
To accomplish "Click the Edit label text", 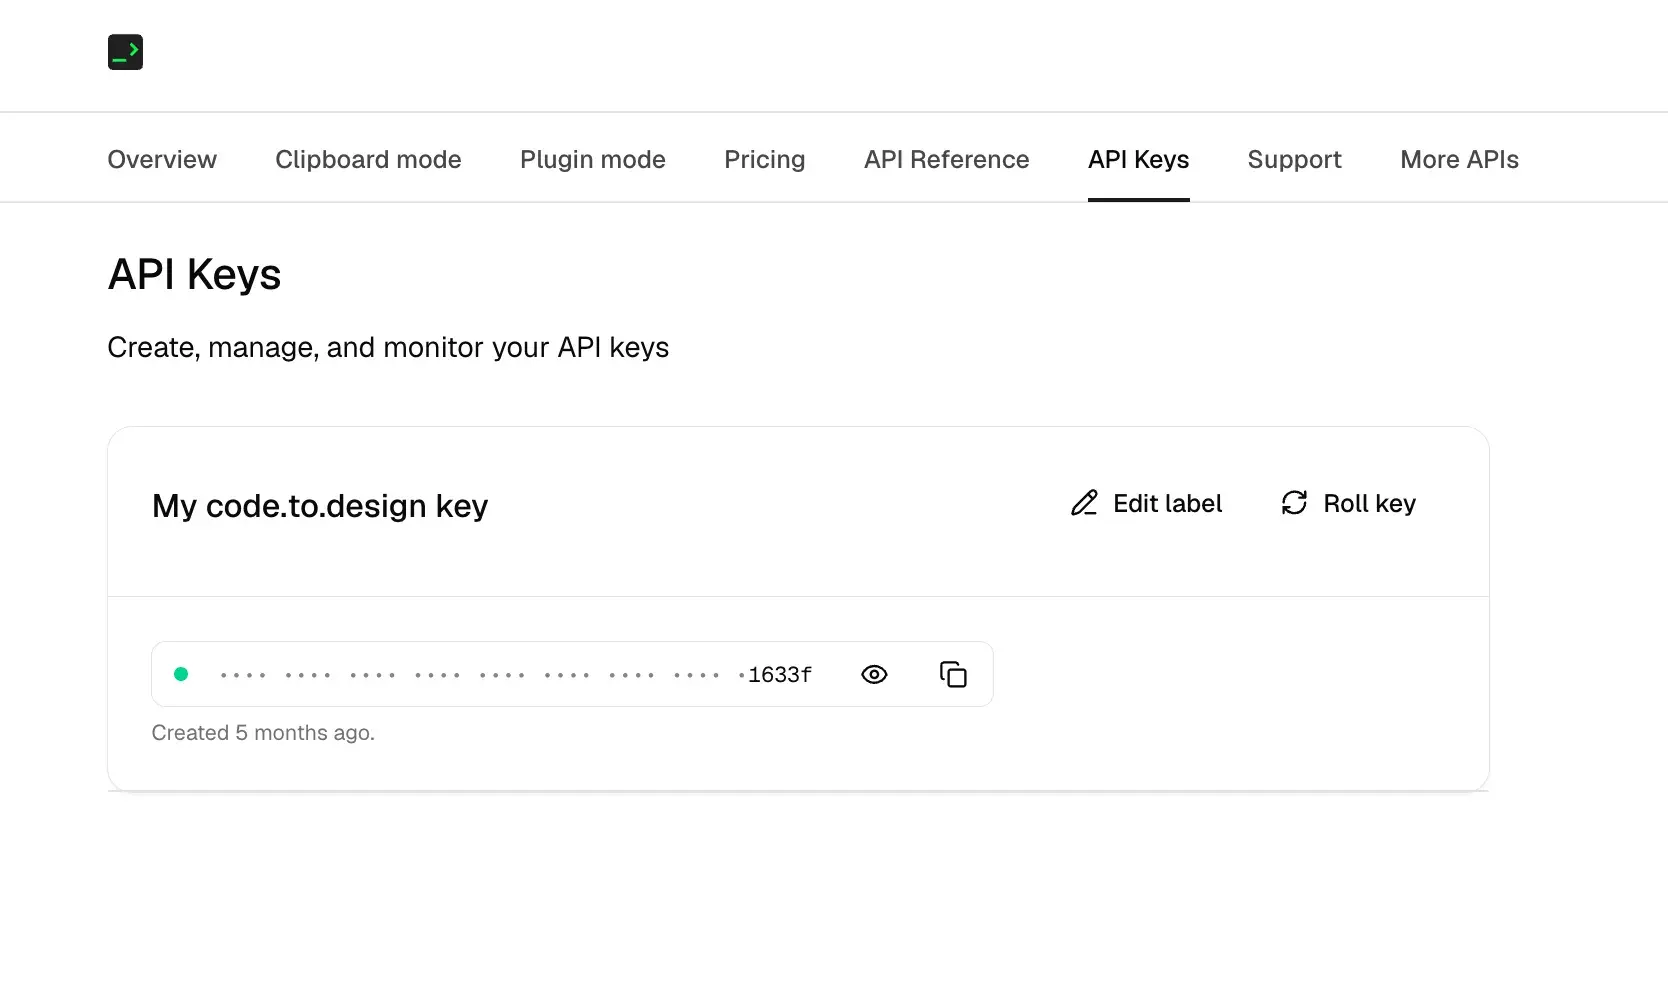I will 1168,503.
